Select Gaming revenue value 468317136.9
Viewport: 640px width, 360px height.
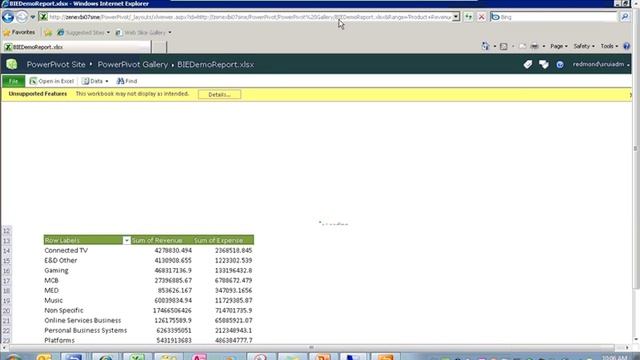pyautogui.click(x=173, y=270)
